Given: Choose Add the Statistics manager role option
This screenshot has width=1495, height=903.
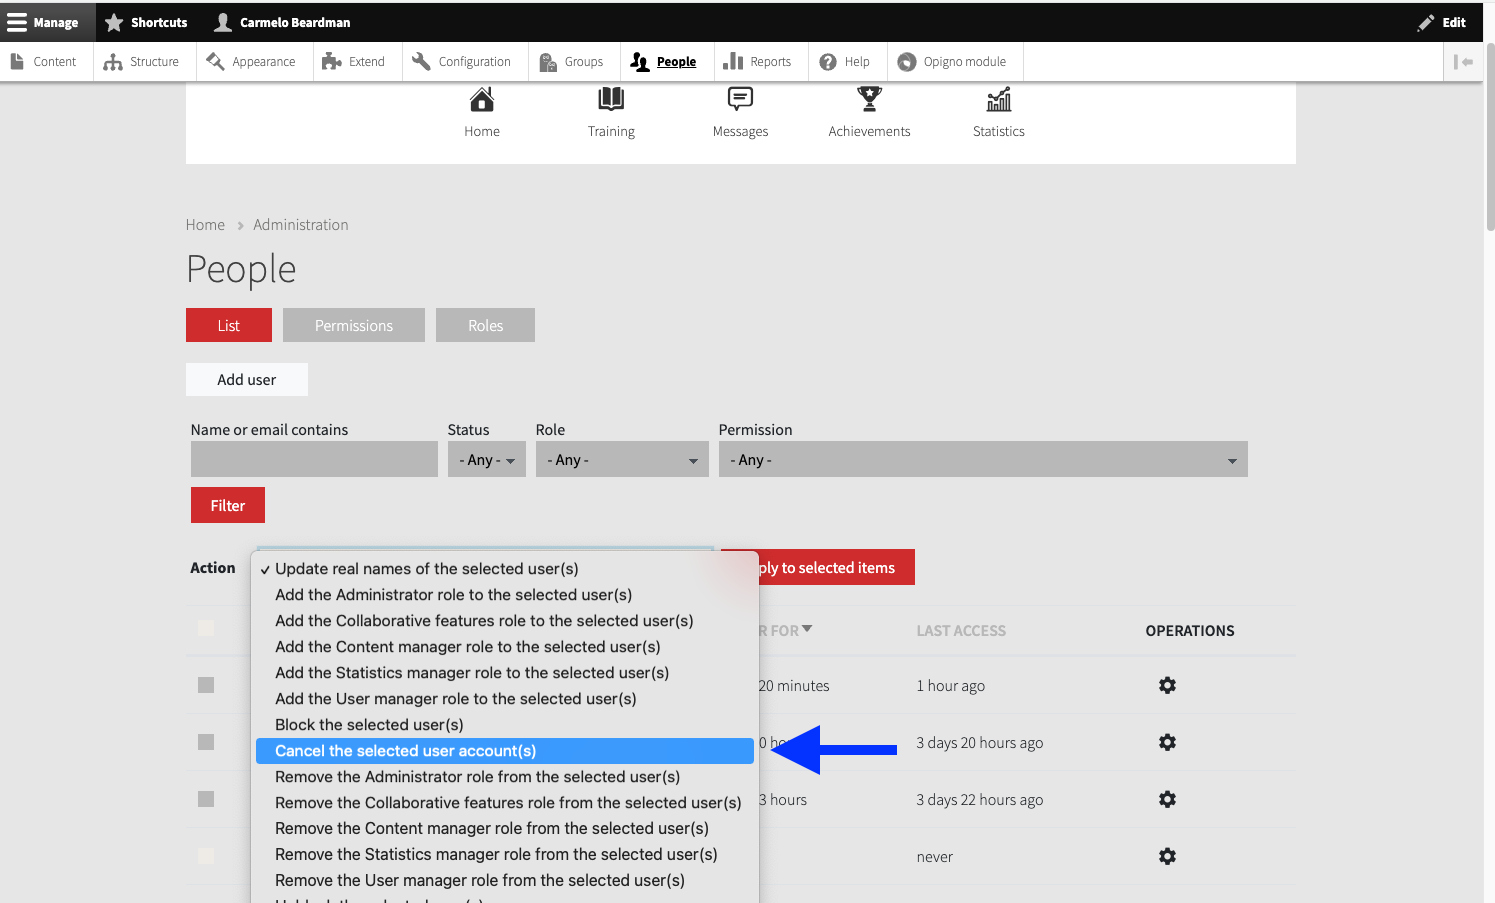Looking at the screenshot, I should click(505, 673).
